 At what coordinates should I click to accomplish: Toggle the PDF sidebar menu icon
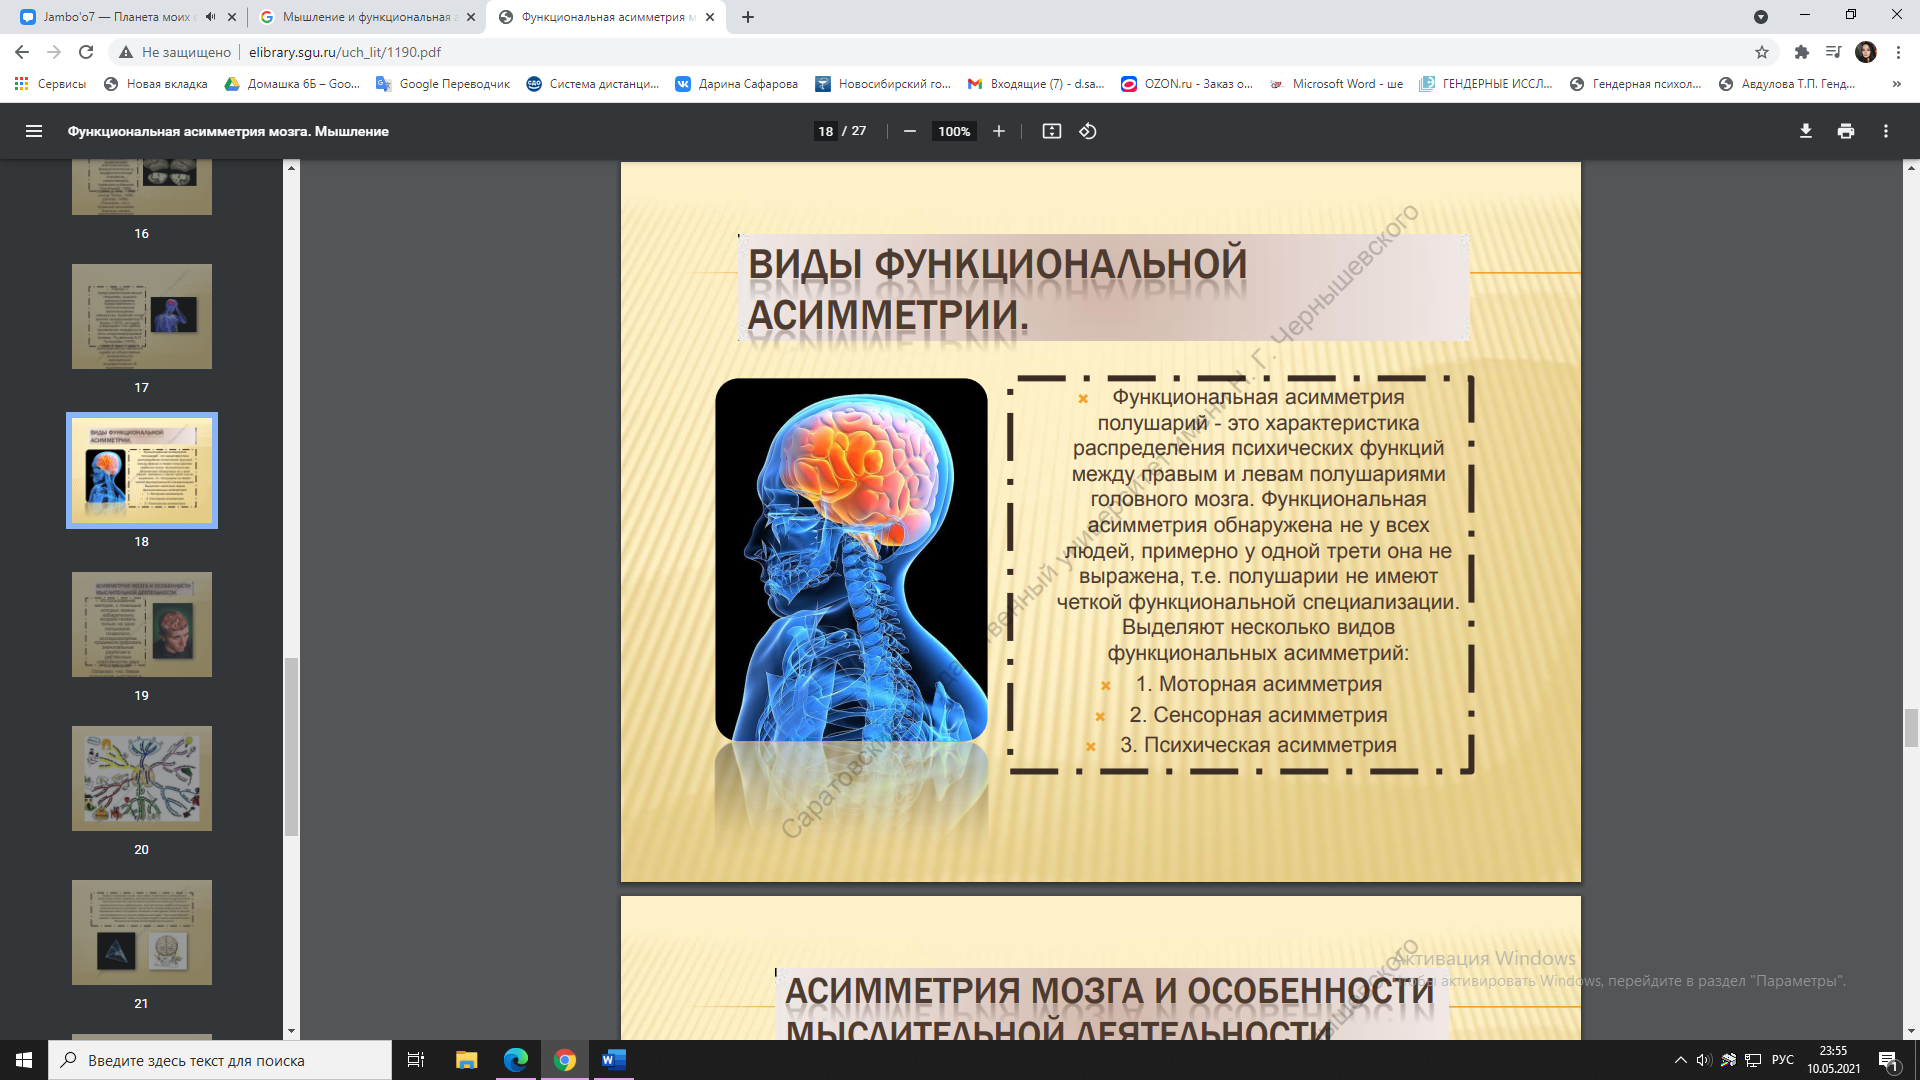[x=34, y=131]
